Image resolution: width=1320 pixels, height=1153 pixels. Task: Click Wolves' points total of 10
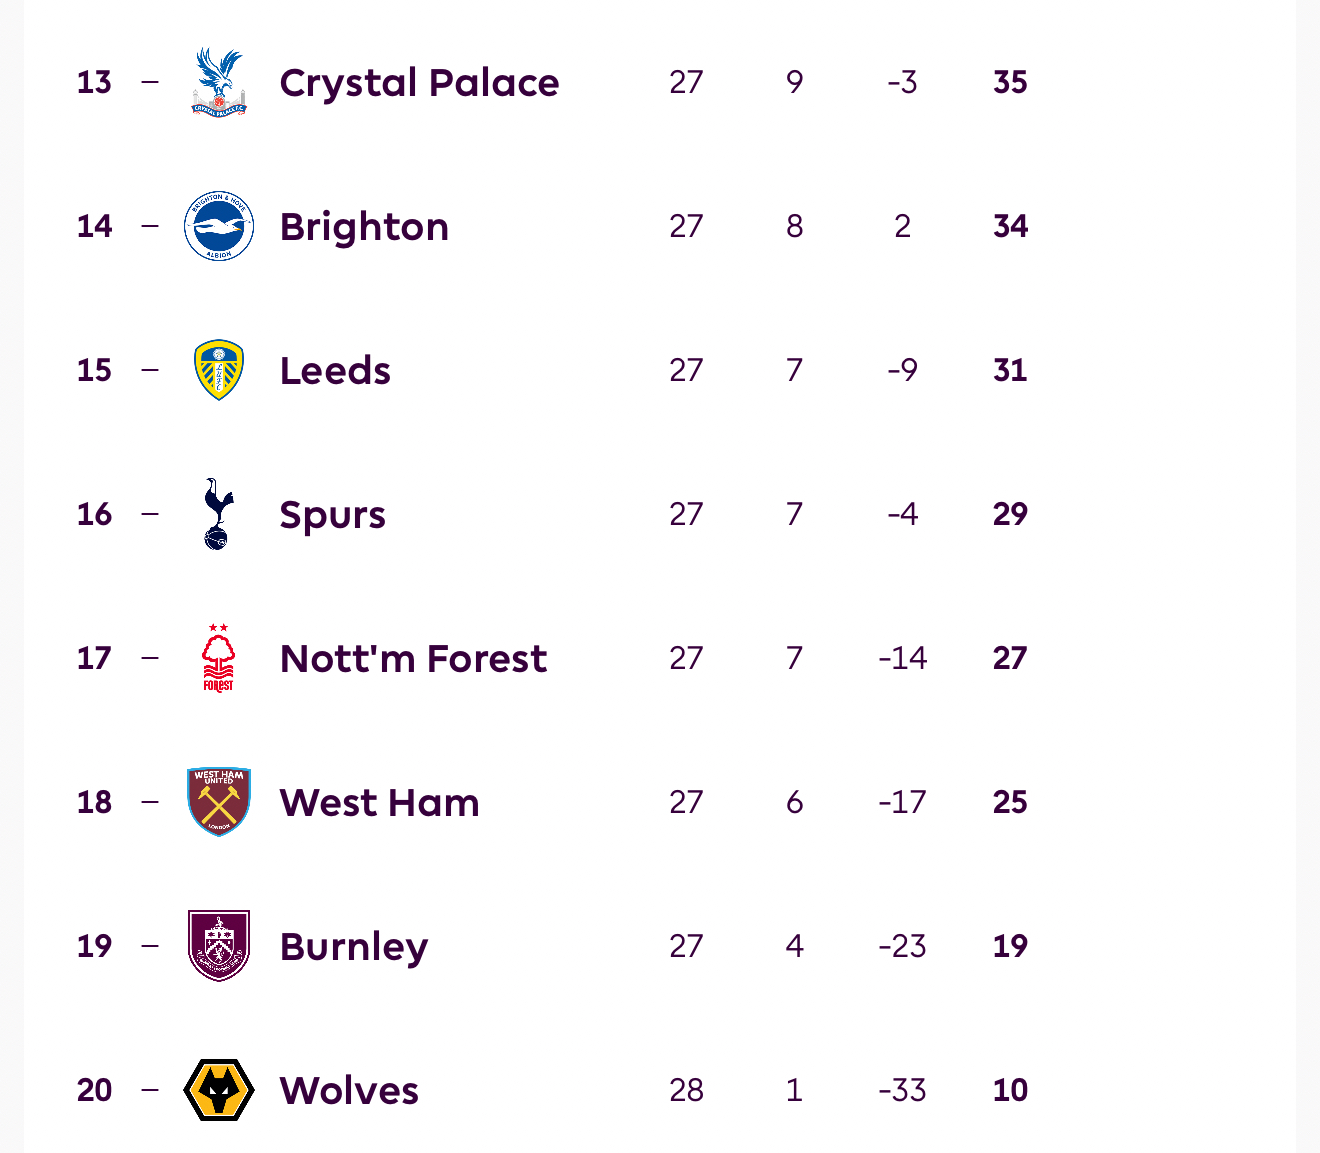tap(1010, 1090)
